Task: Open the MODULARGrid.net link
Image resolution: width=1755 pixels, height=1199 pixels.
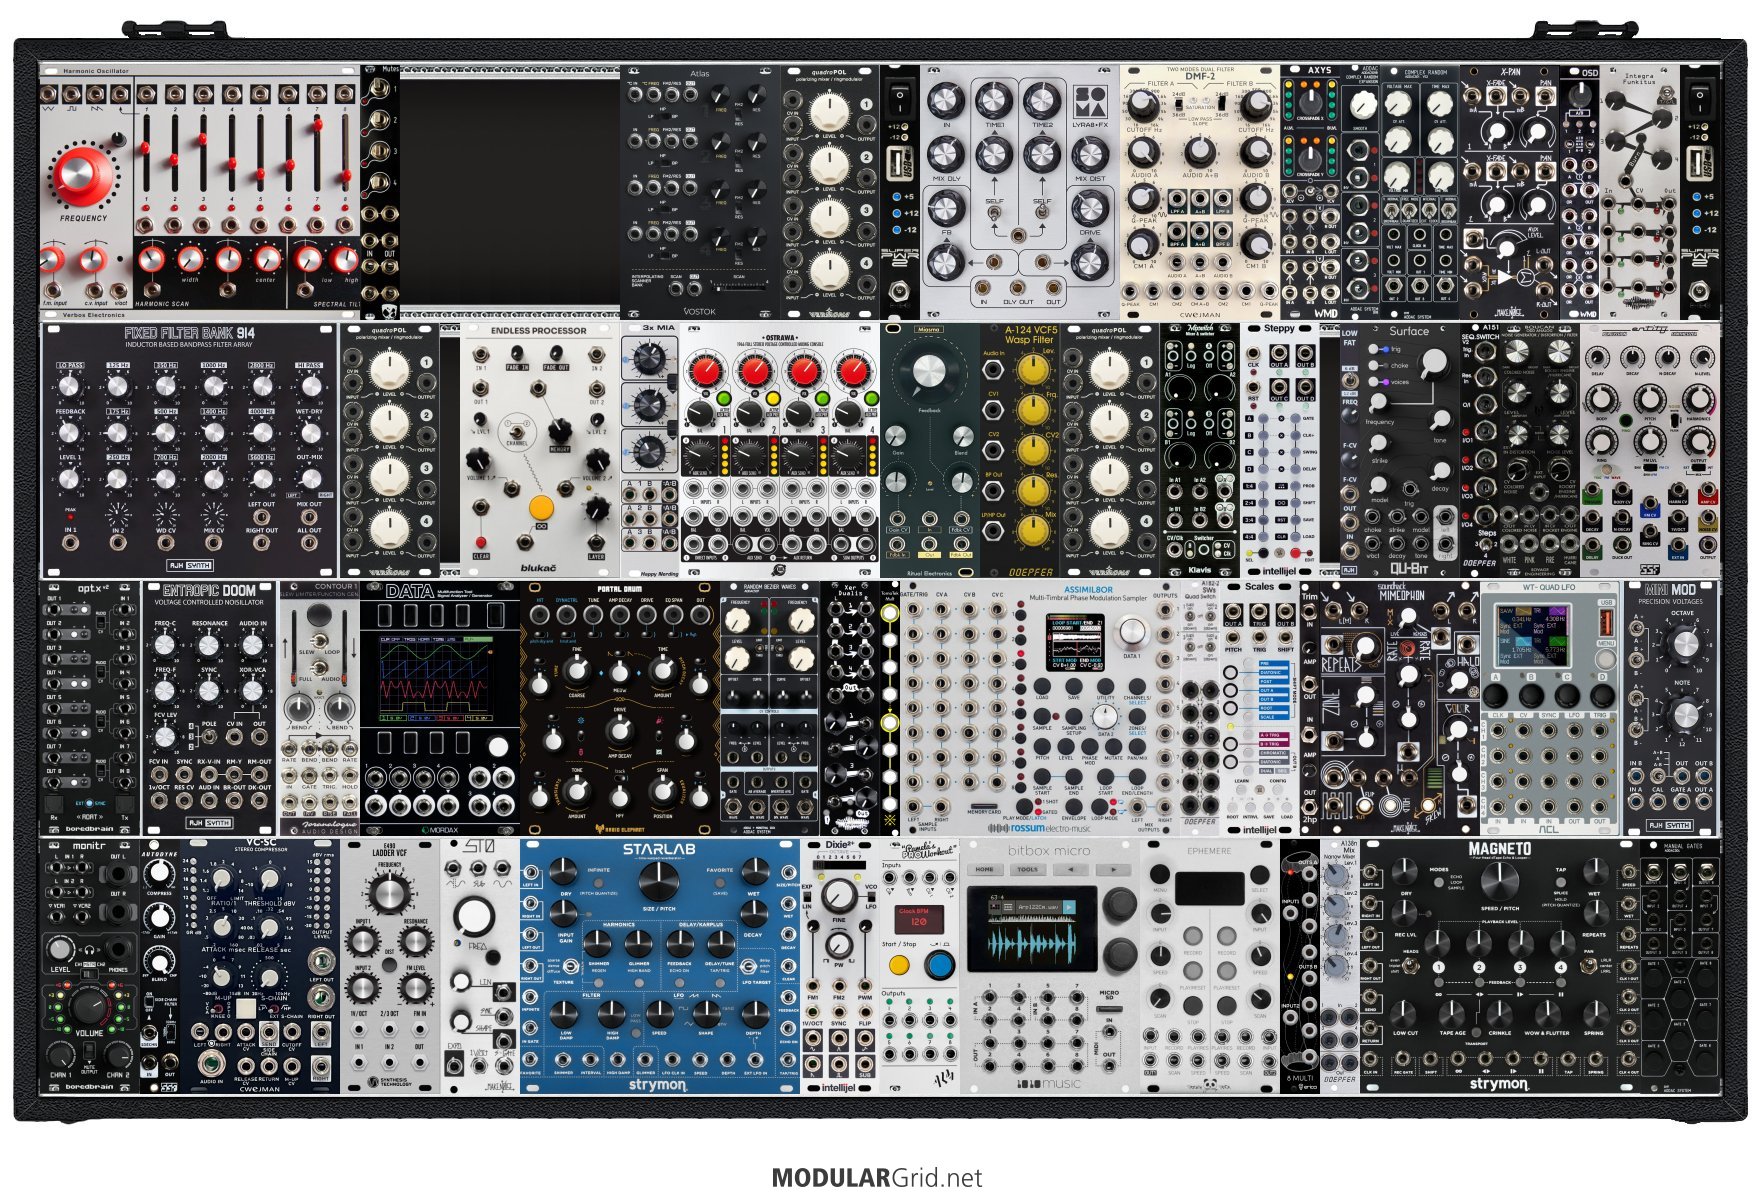Action: point(876,1178)
